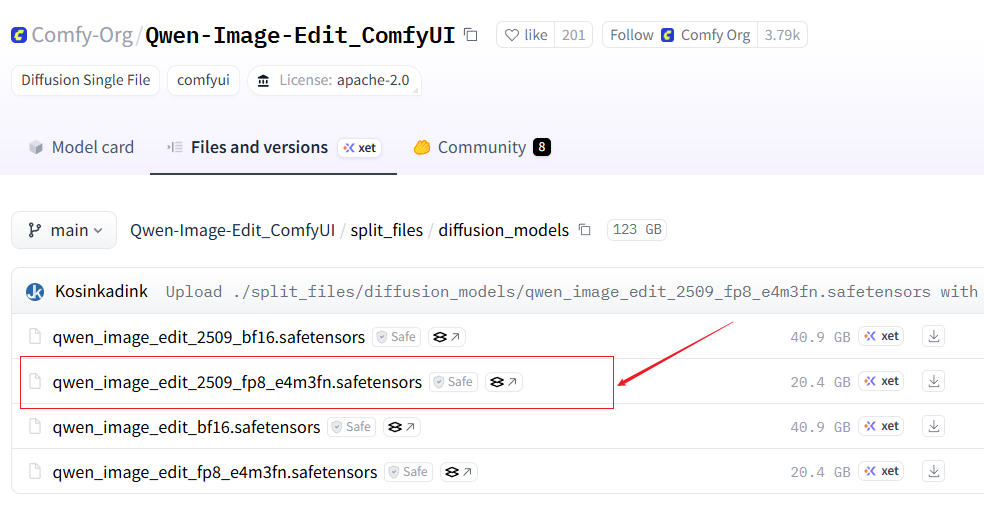Copy the model name with the copy icon
The height and width of the screenshot is (521, 984).
[471, 35]
